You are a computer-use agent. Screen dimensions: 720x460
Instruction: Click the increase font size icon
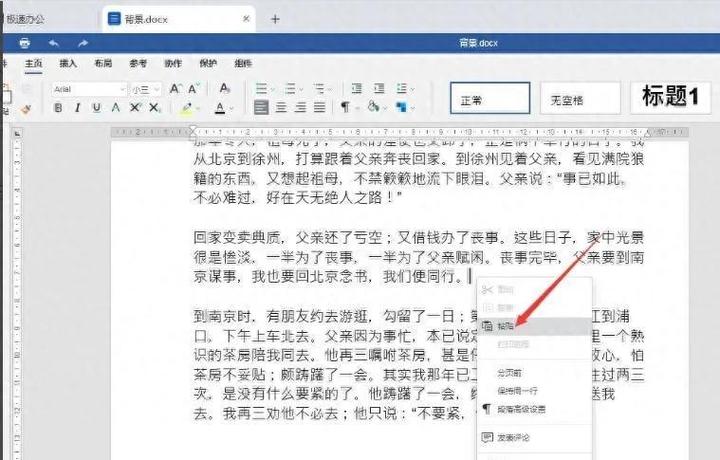pyautogui.click(x=176, y=88)
